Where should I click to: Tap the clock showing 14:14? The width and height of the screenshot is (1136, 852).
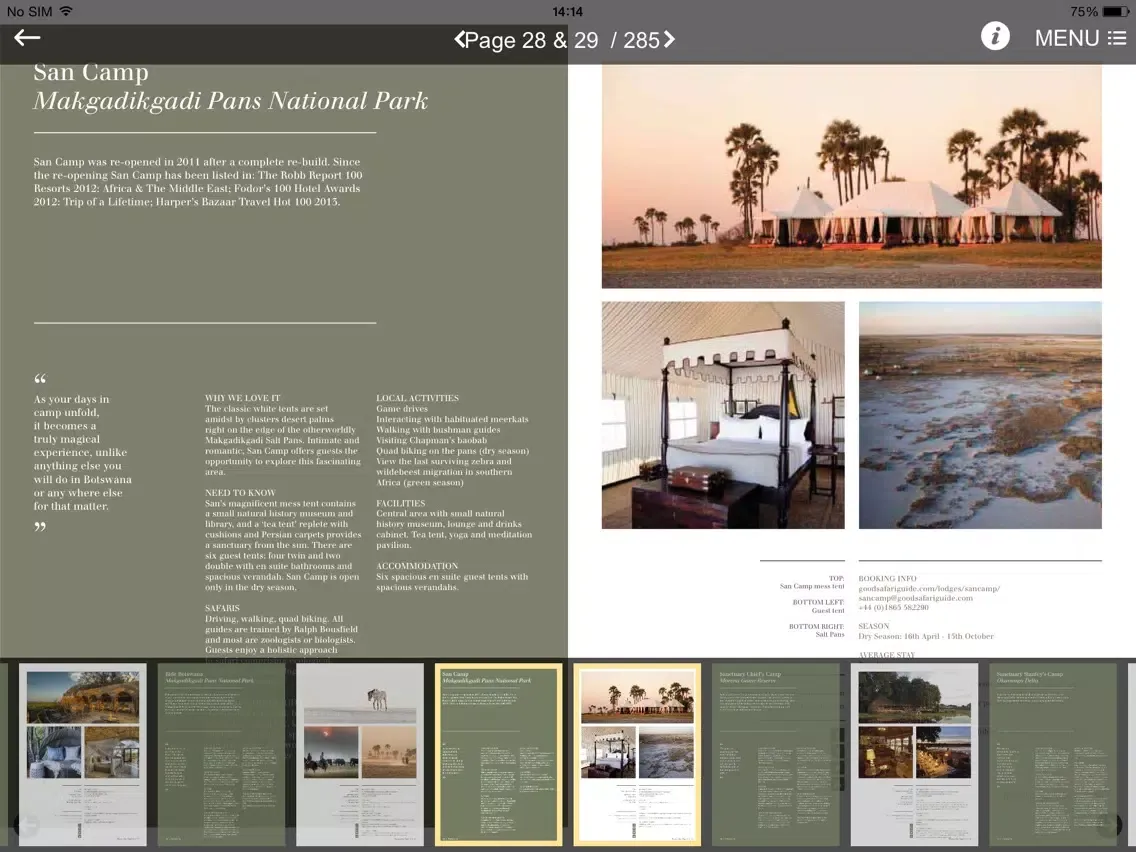(x=567, y=12)
